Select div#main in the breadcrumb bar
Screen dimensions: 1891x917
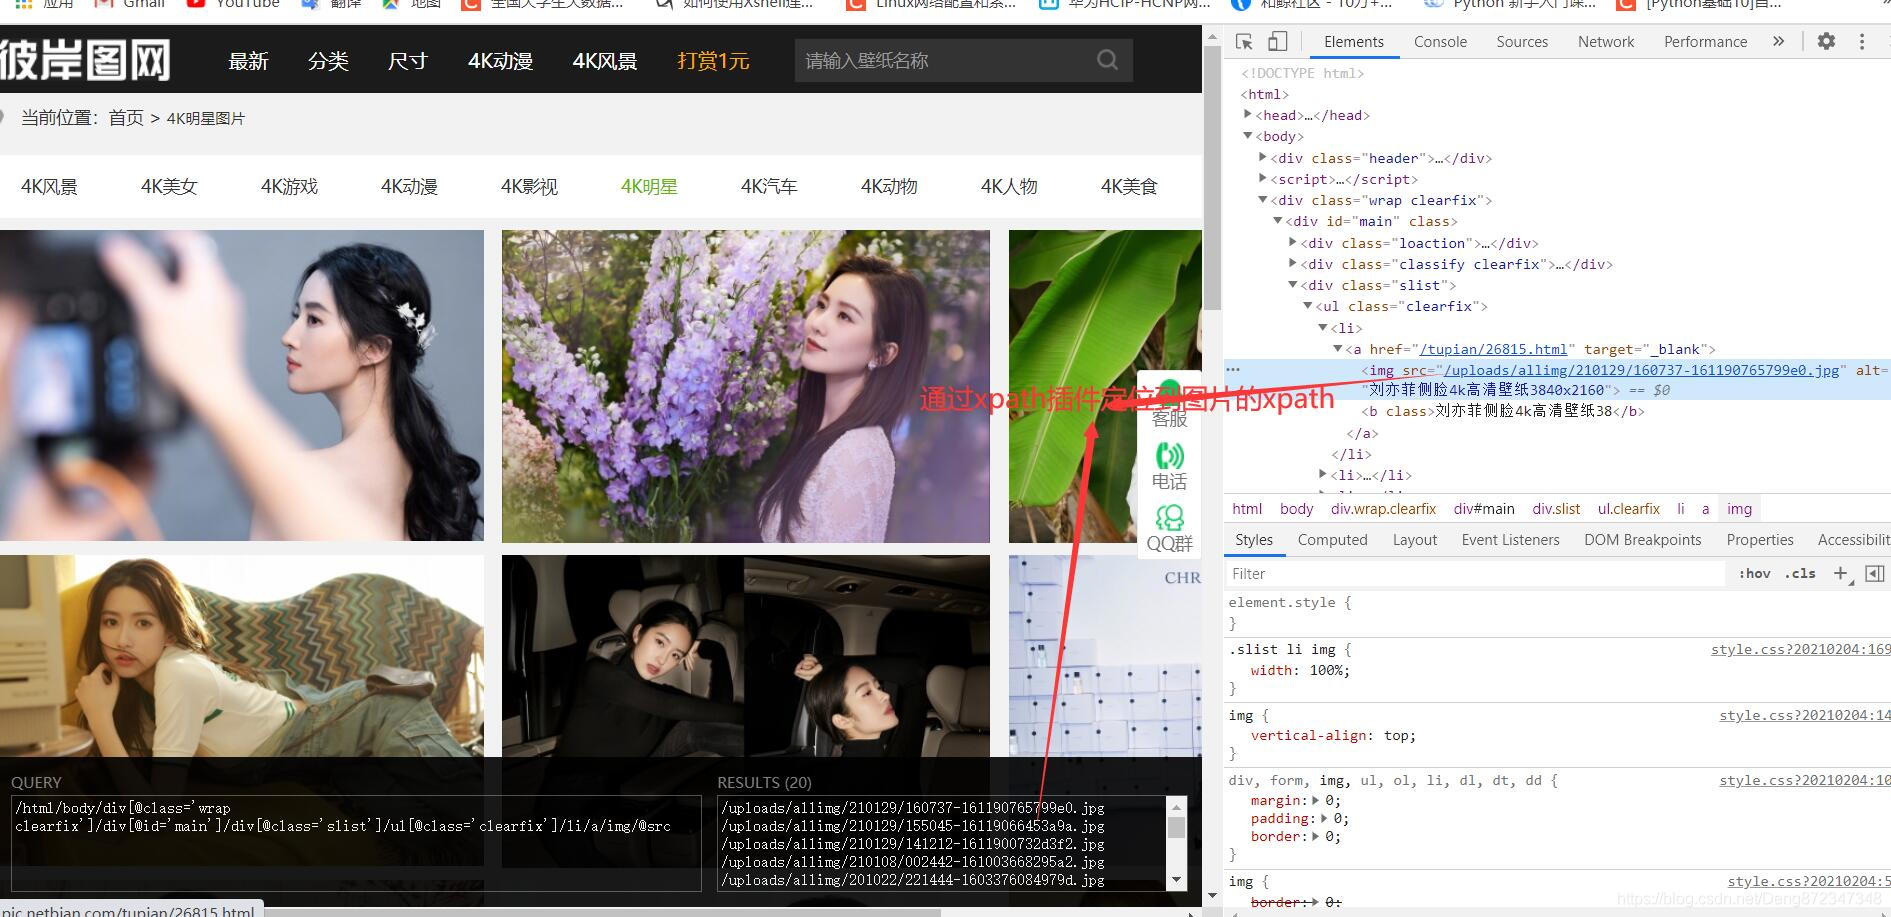(x=1484, y=509)
